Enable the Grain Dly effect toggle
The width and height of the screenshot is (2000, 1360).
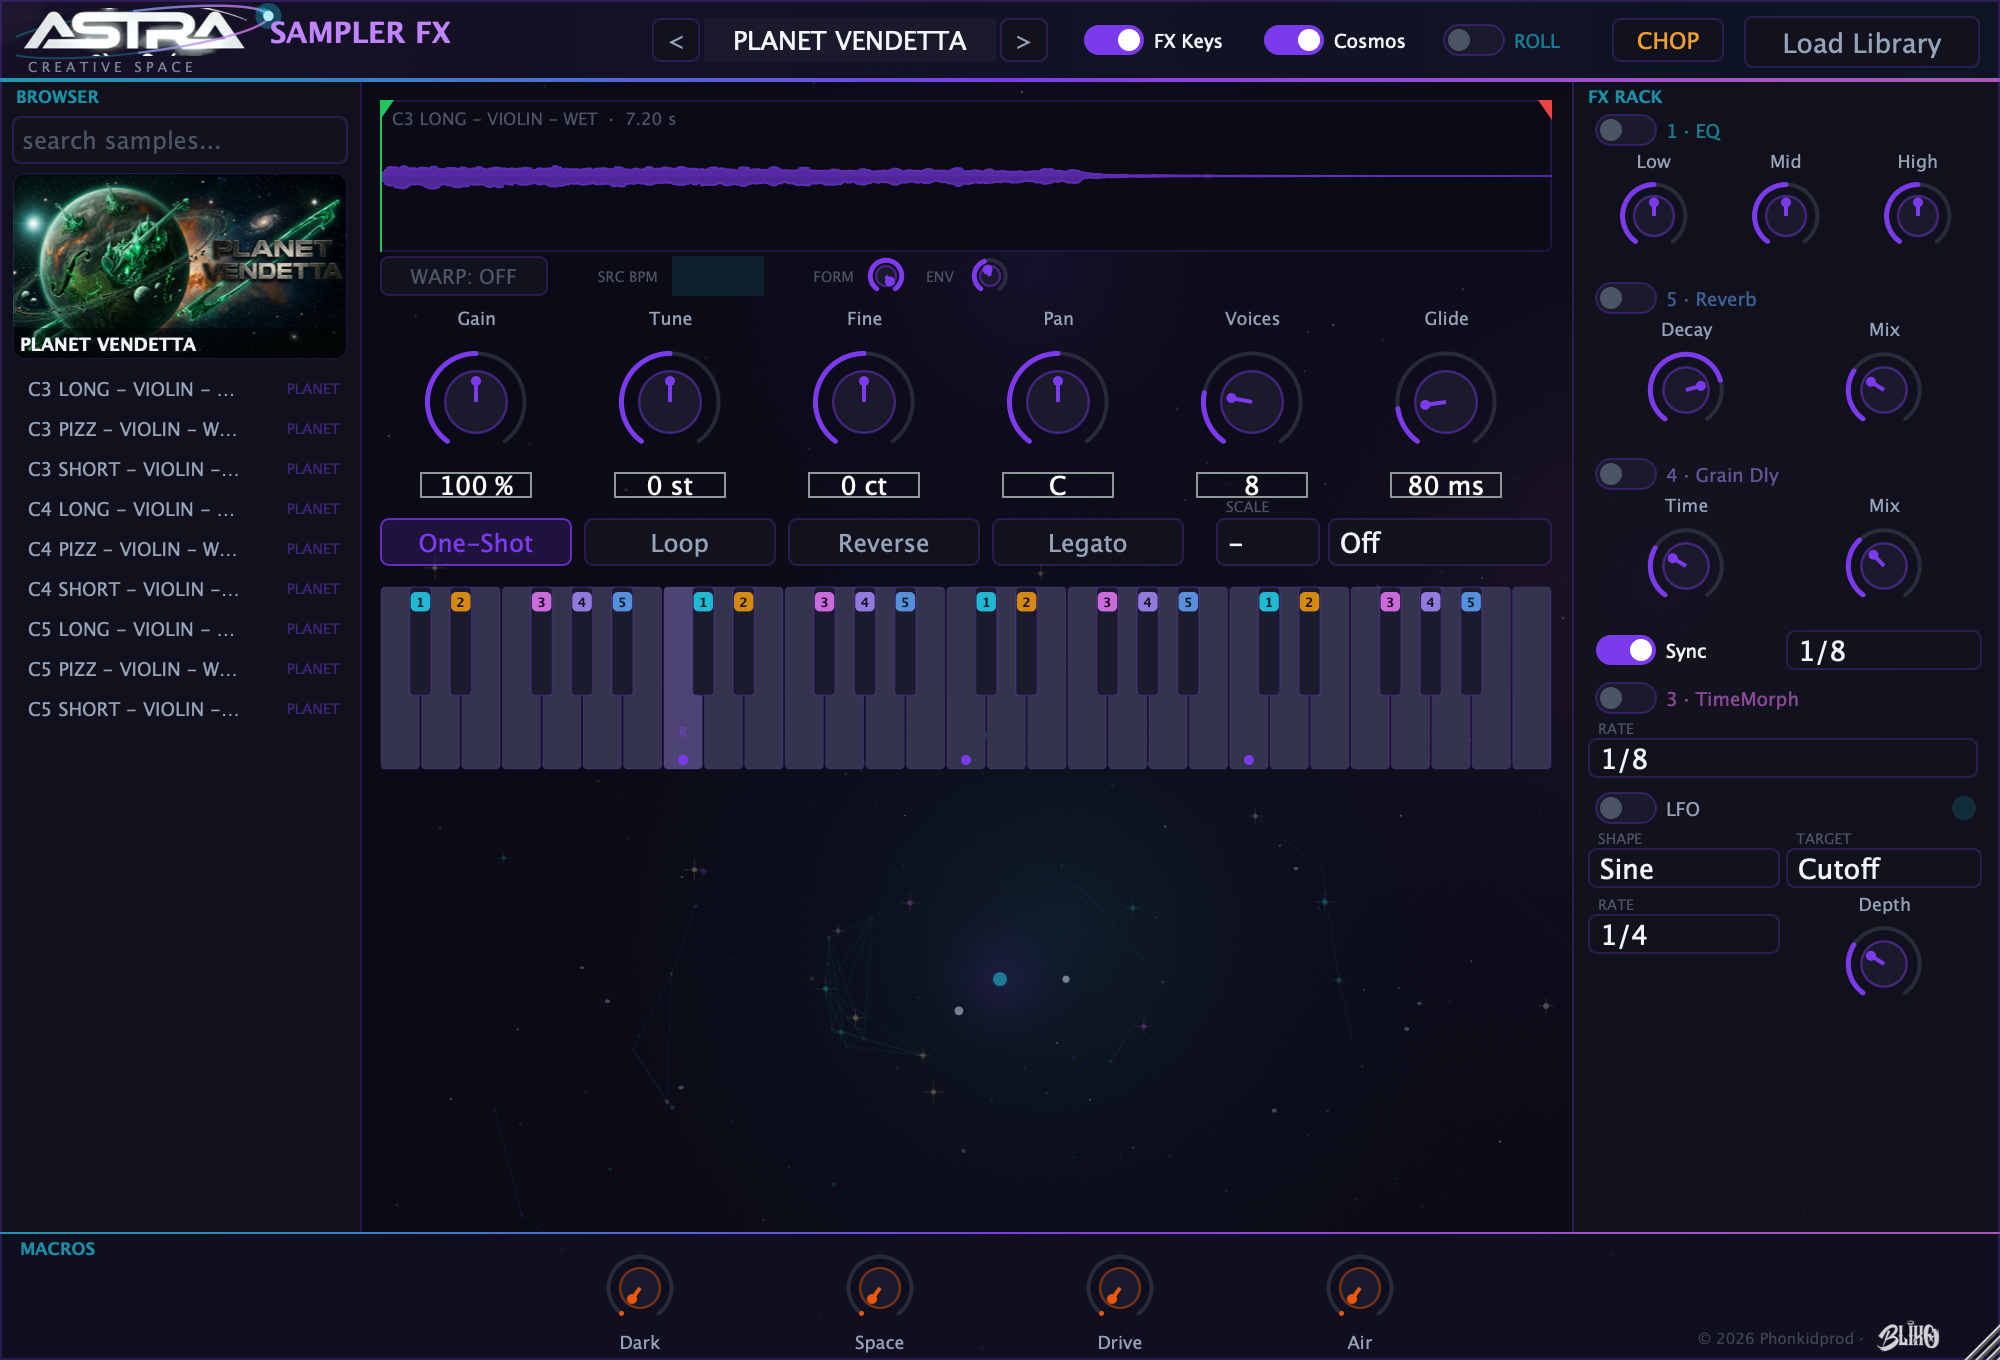tap(1626, 474)
